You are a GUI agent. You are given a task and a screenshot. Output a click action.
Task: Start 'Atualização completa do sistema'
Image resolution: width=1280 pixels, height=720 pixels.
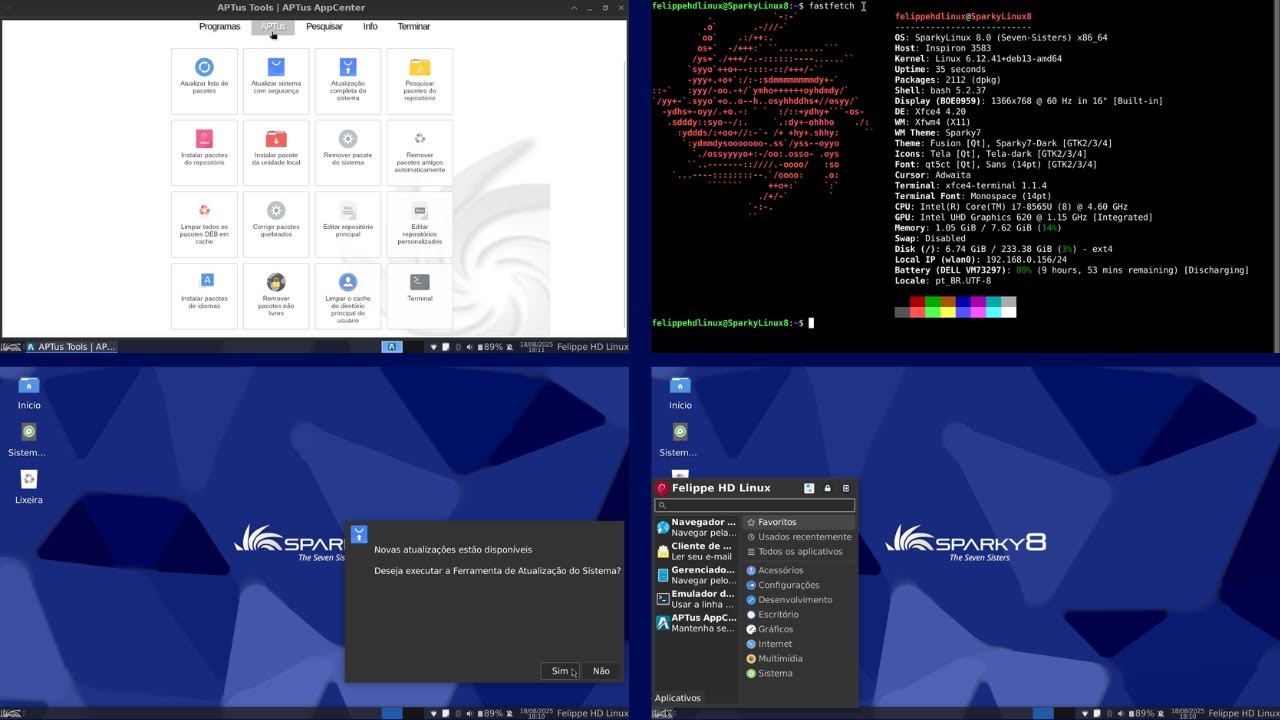[348, 81]
